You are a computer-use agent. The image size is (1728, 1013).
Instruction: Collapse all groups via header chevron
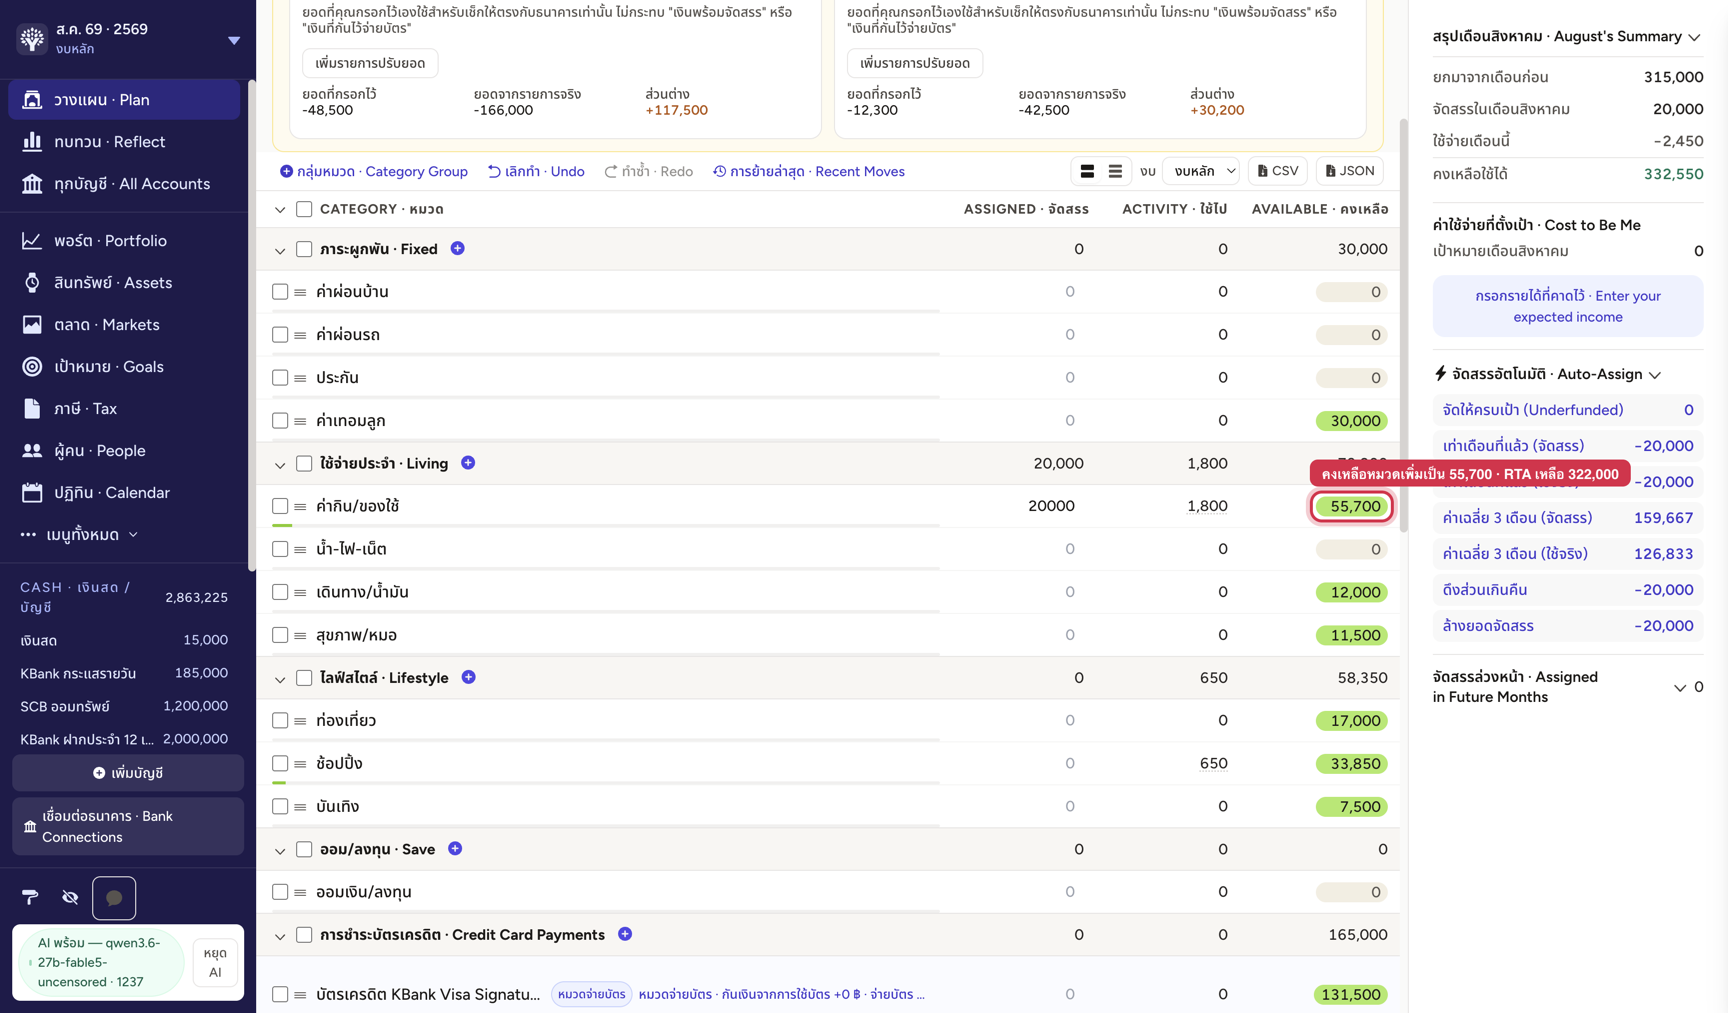coord(280,210)
